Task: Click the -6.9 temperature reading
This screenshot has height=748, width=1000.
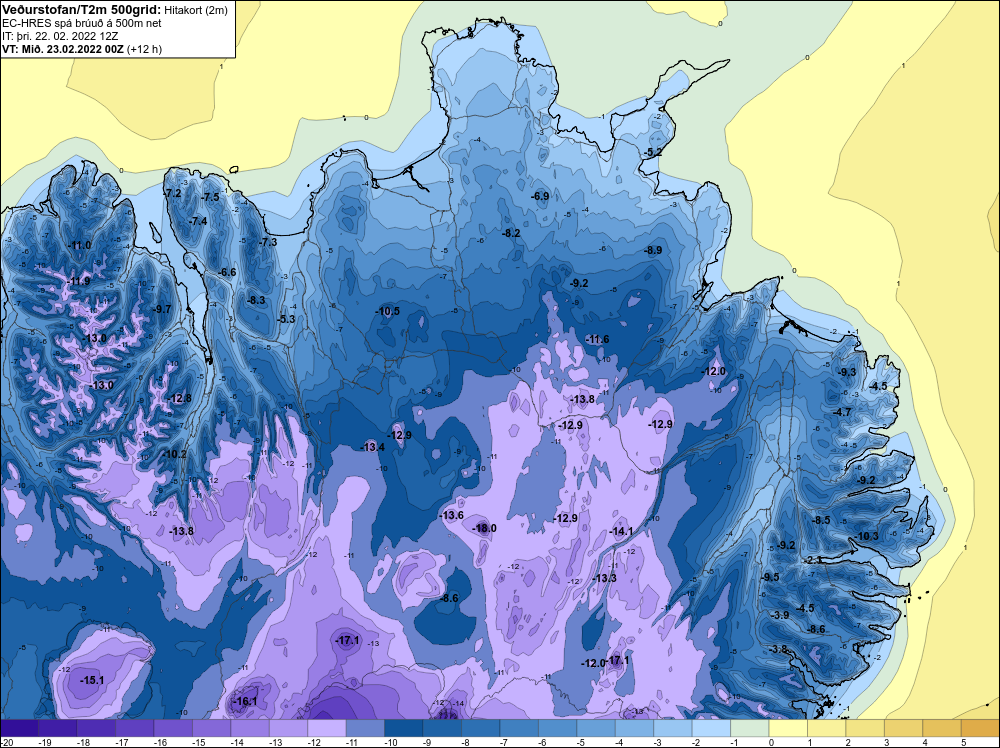Action: click(540, 196)
